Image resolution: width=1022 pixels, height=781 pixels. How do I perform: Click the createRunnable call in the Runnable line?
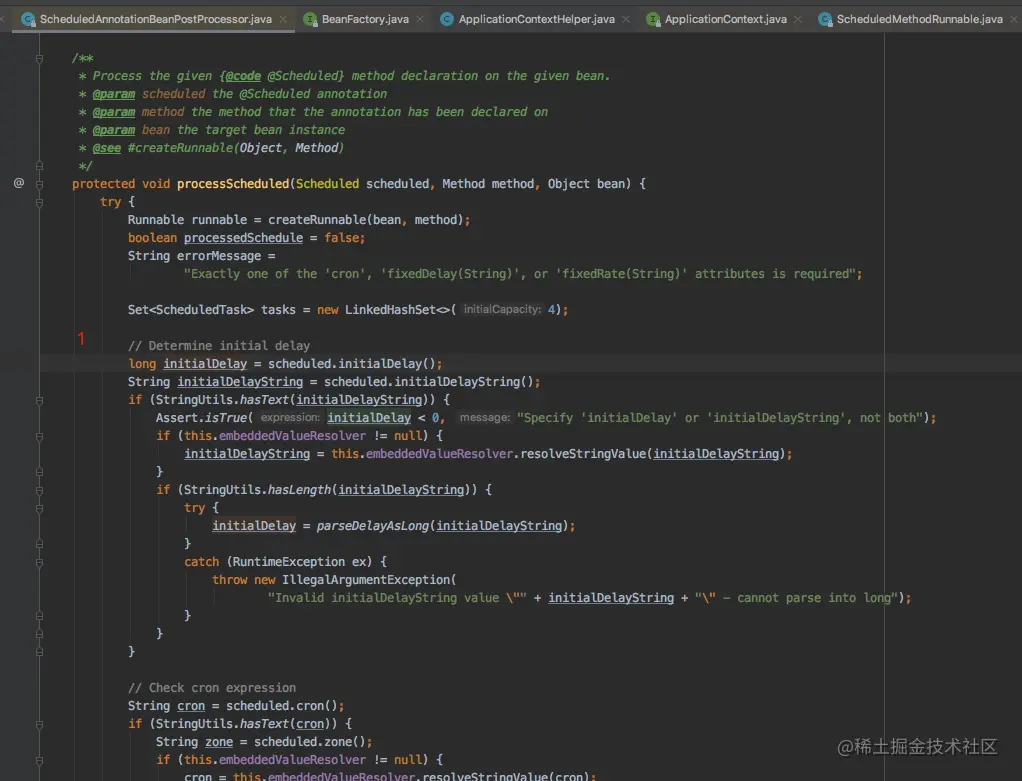317,220
